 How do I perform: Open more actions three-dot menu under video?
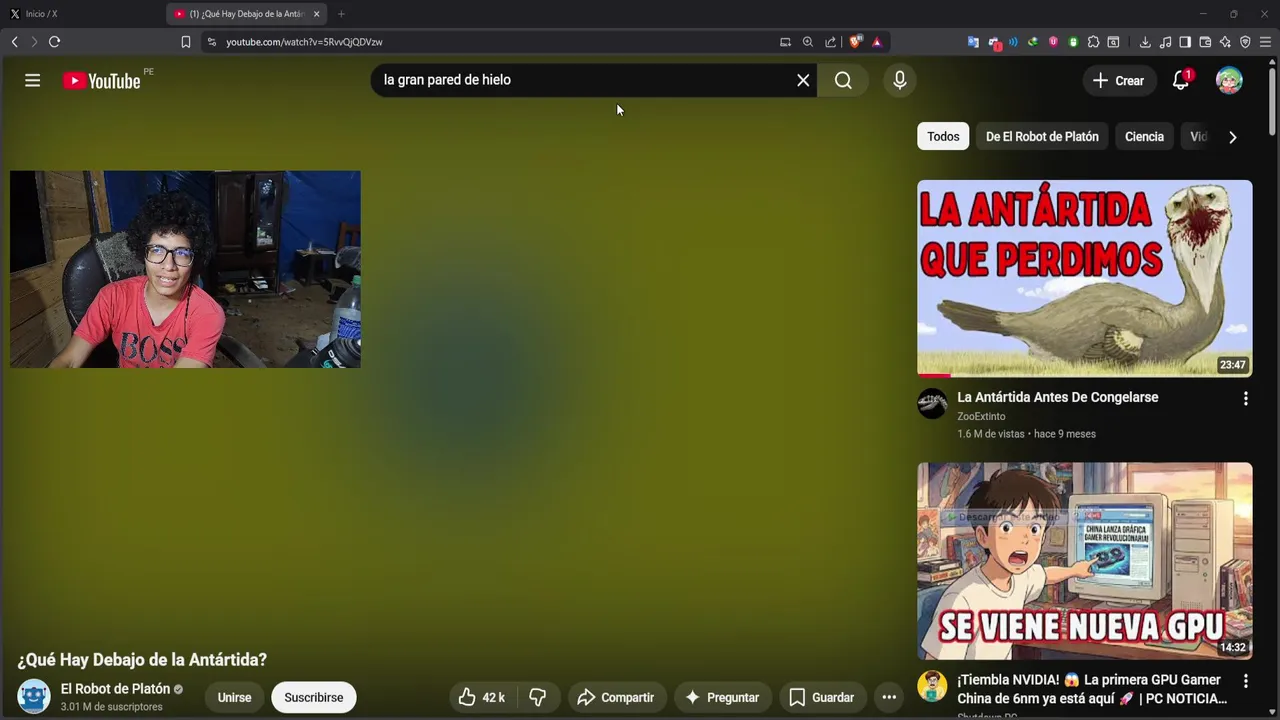click(x=889, y=697)
